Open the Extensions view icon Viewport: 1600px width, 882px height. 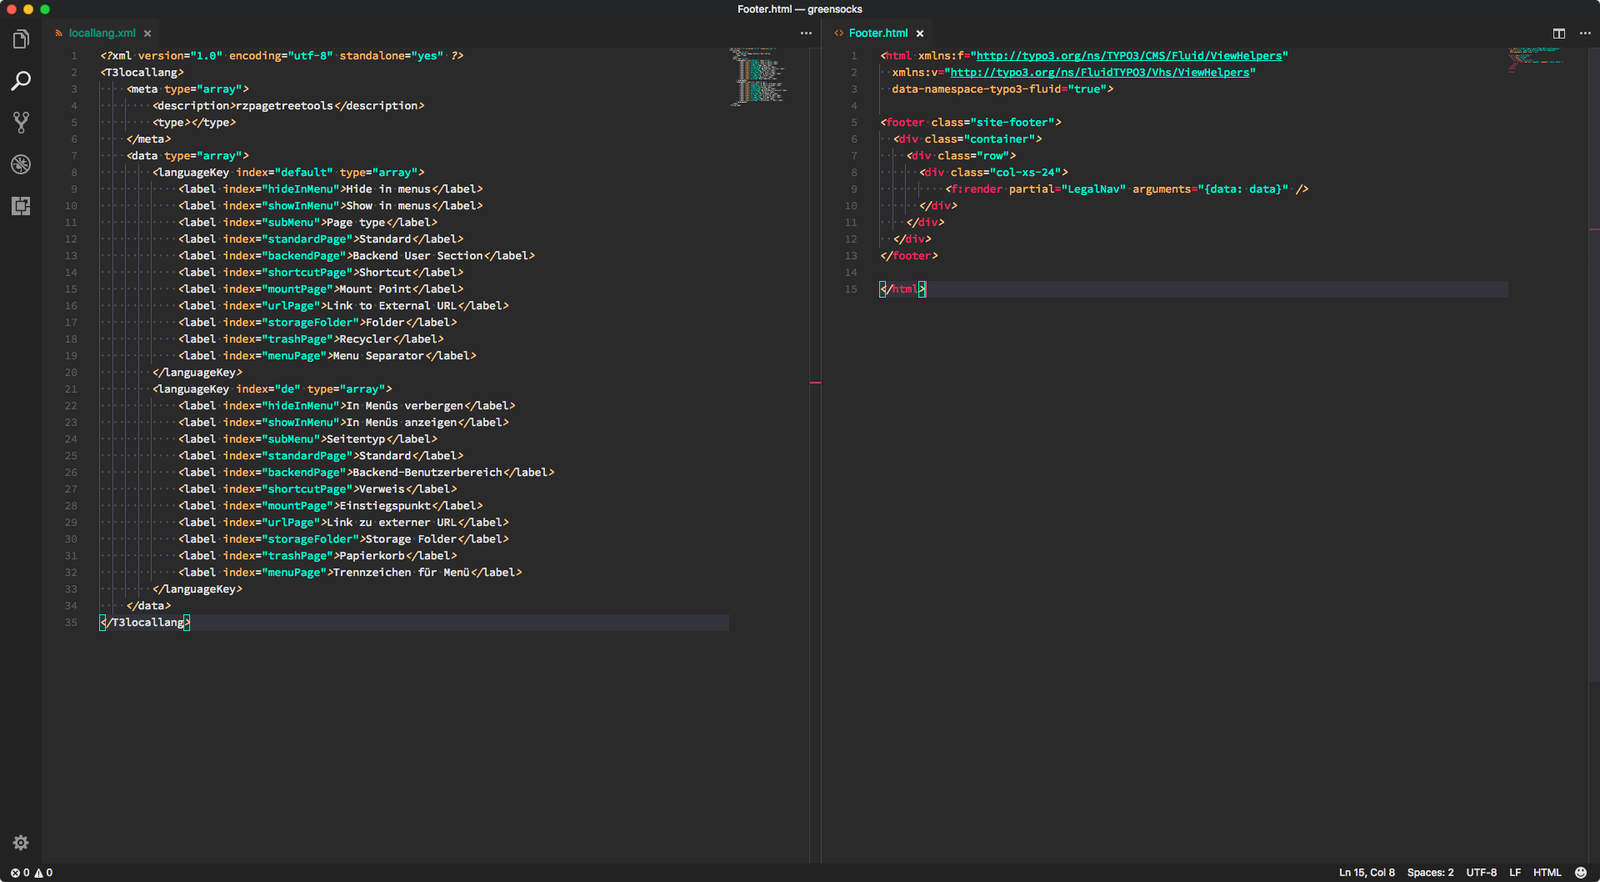tap(21, 206)
